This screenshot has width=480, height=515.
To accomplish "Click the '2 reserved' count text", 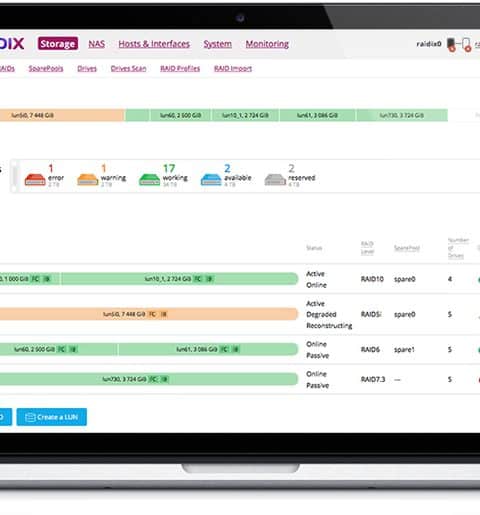I will point(302,173).
